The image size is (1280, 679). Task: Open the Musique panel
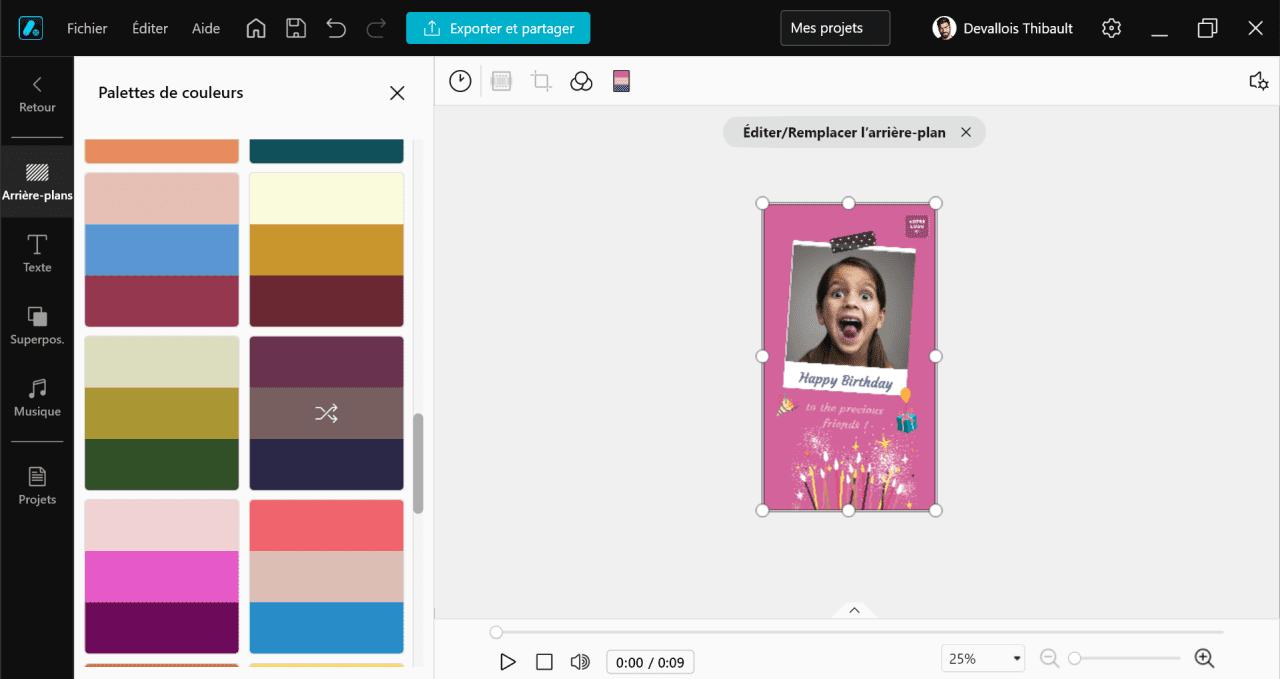(37, 397)
